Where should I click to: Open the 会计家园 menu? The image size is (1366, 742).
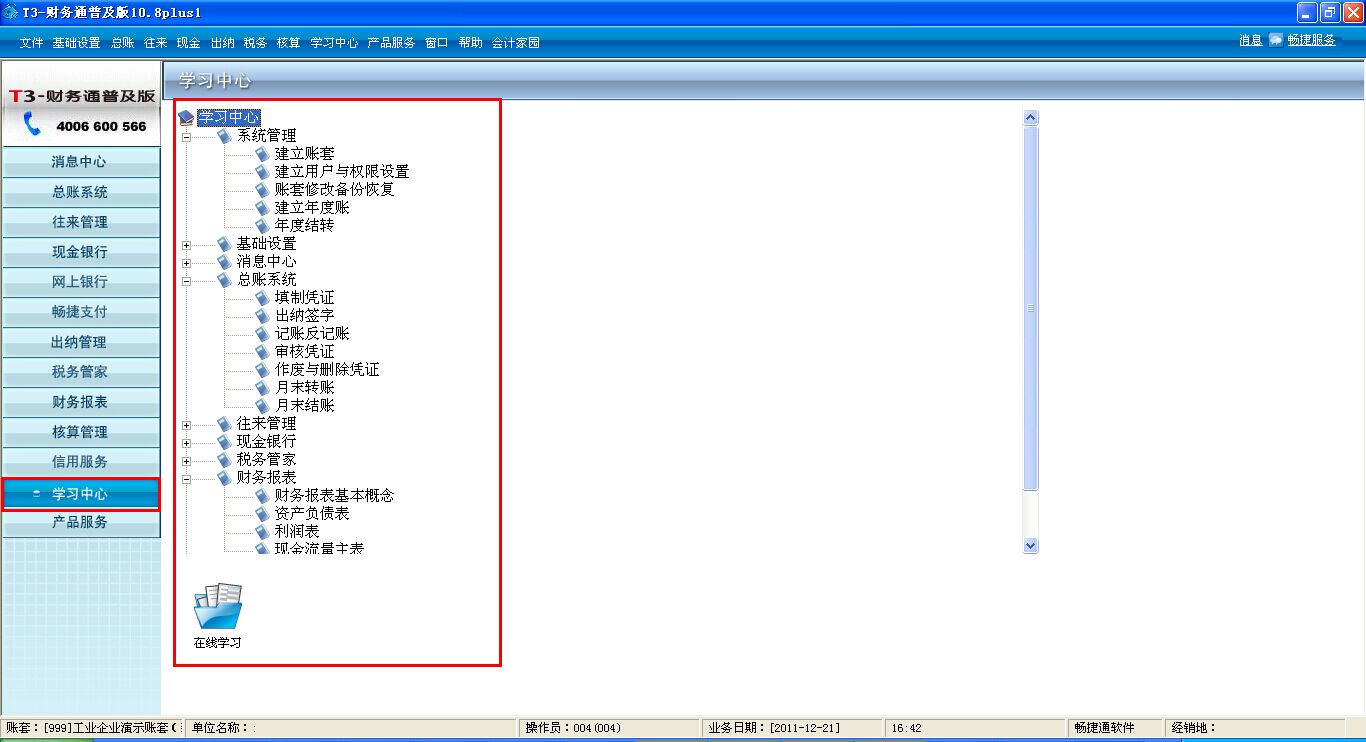[516, 43]
